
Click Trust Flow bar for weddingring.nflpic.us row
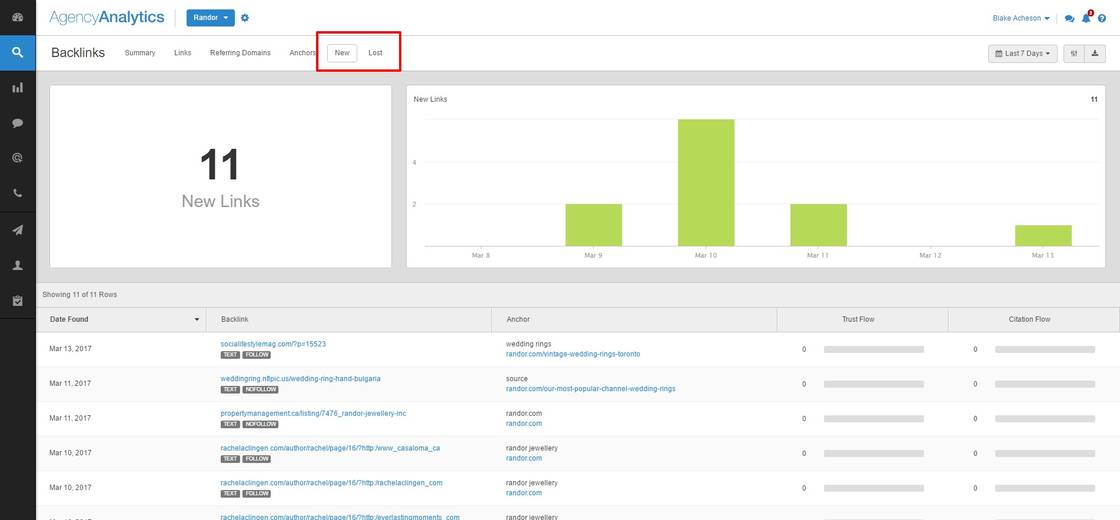874,384
